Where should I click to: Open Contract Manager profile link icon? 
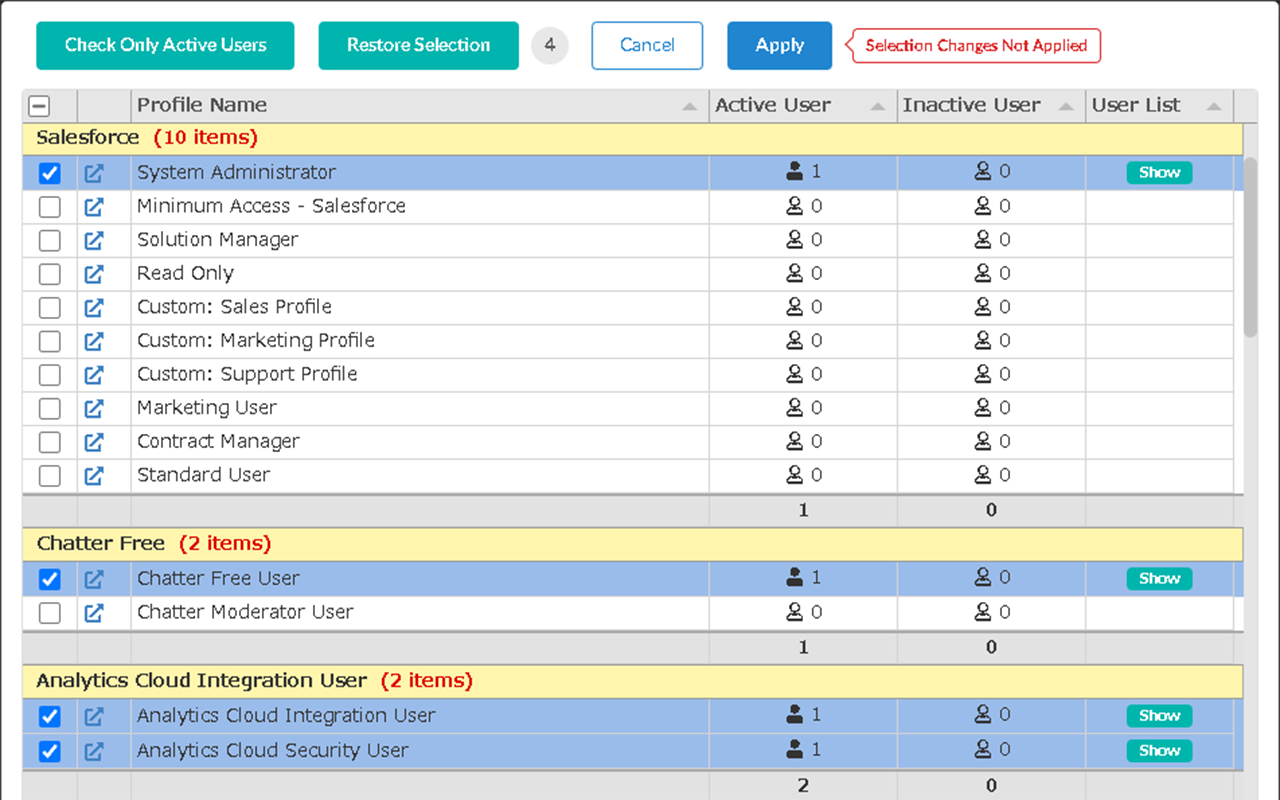[x=93, y=441]
